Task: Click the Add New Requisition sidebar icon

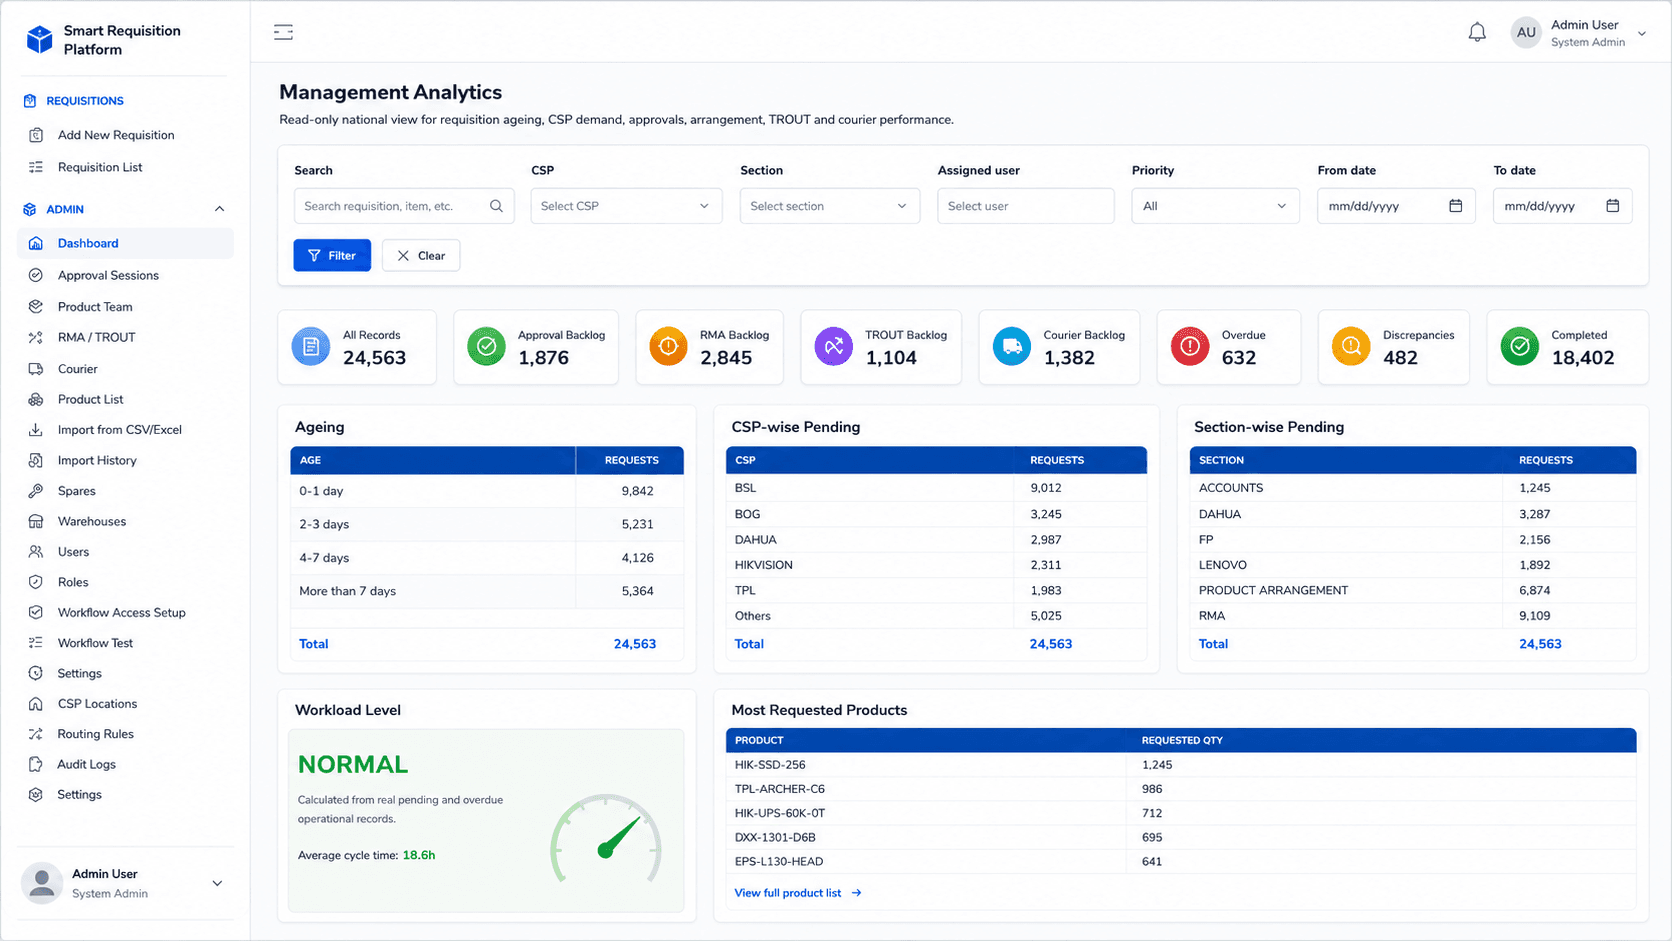Action: [36, 135]
